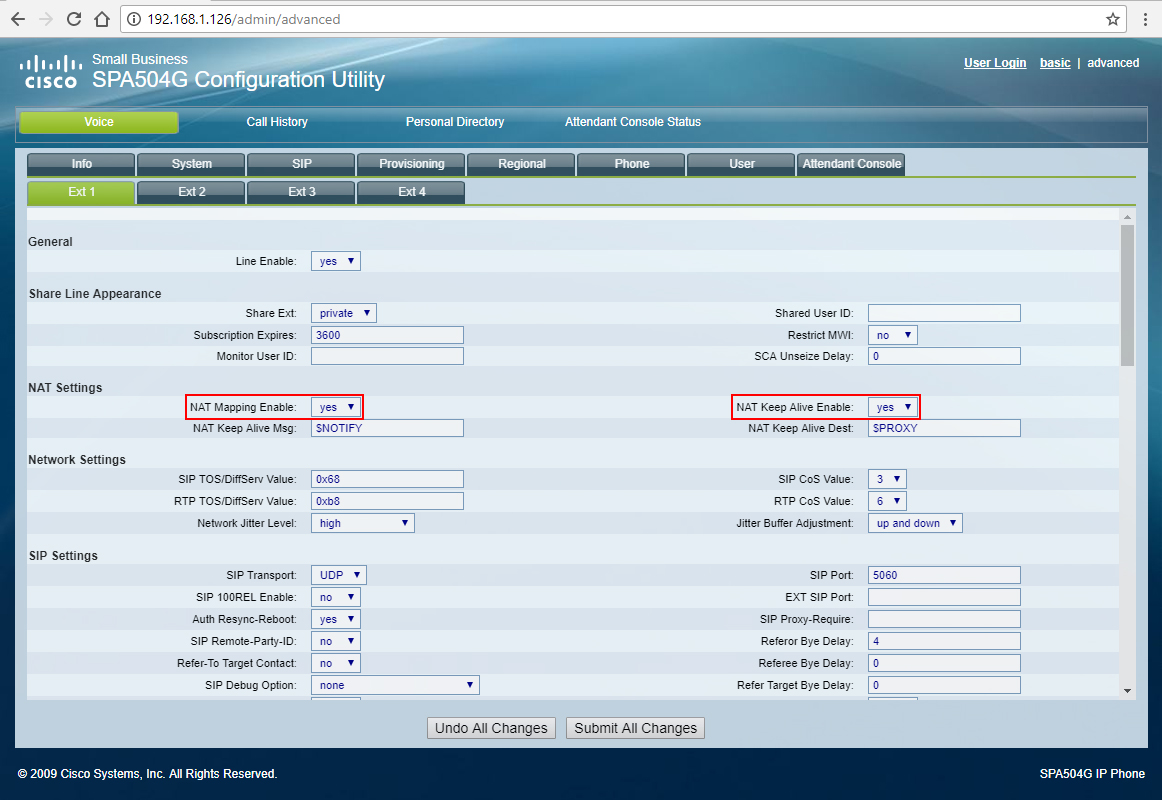Click the Subscription Expires field
Screen dimensions: 1162x800
click(x=388, y=336)
